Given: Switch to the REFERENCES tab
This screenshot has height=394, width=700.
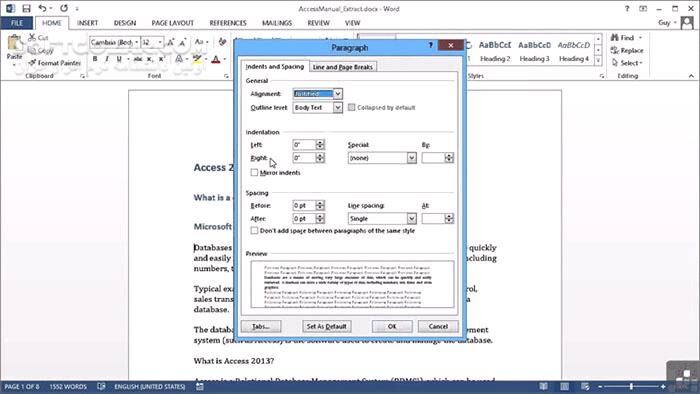Looking at the screenshot, I should click(x=228, y=23).
